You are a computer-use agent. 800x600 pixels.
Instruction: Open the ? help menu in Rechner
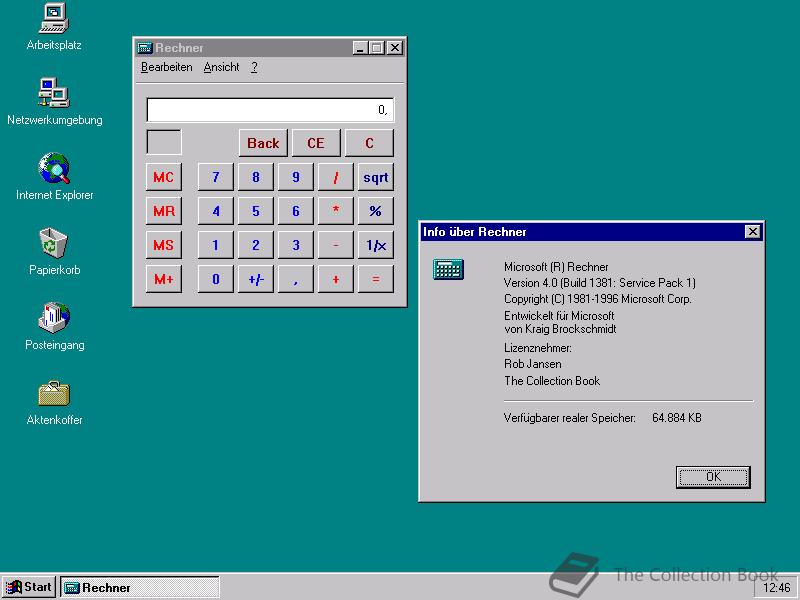click(x=254, y=67)
